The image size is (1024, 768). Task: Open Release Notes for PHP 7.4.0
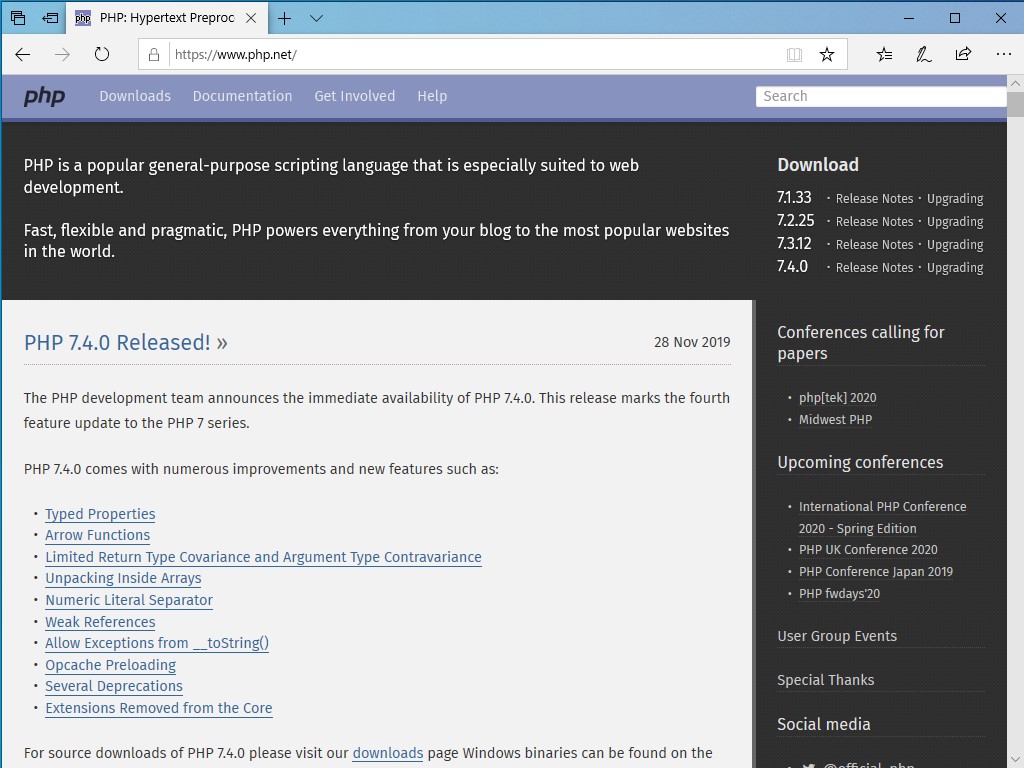coord(875,267)
